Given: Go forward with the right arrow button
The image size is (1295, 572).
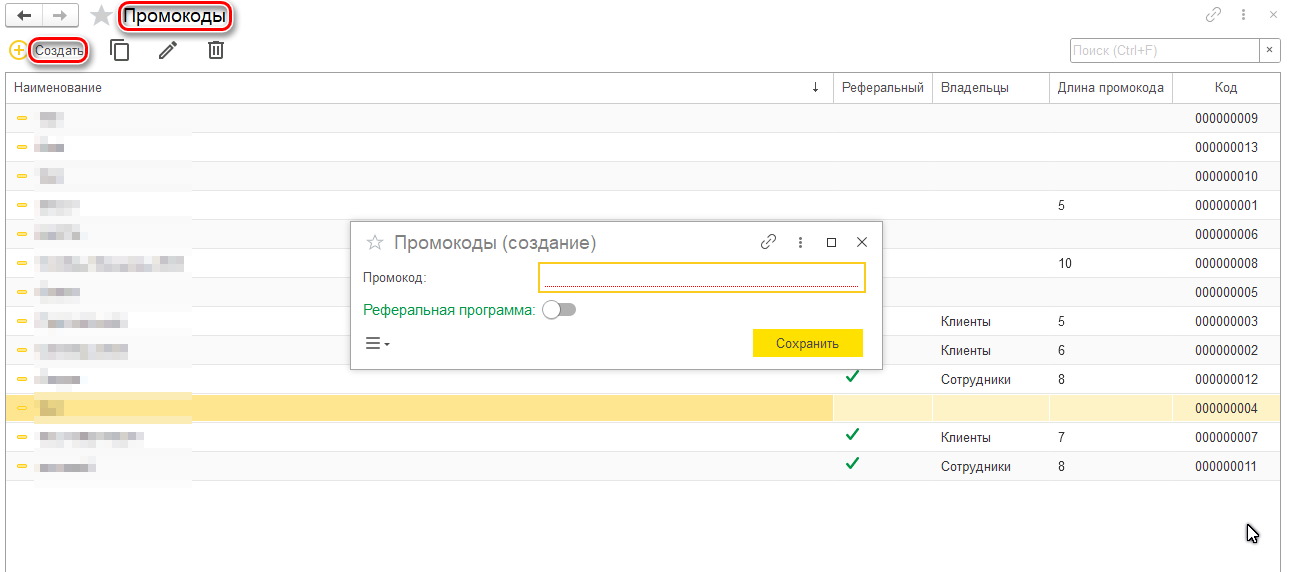Looking at the screenshot, I should [60, 16].
